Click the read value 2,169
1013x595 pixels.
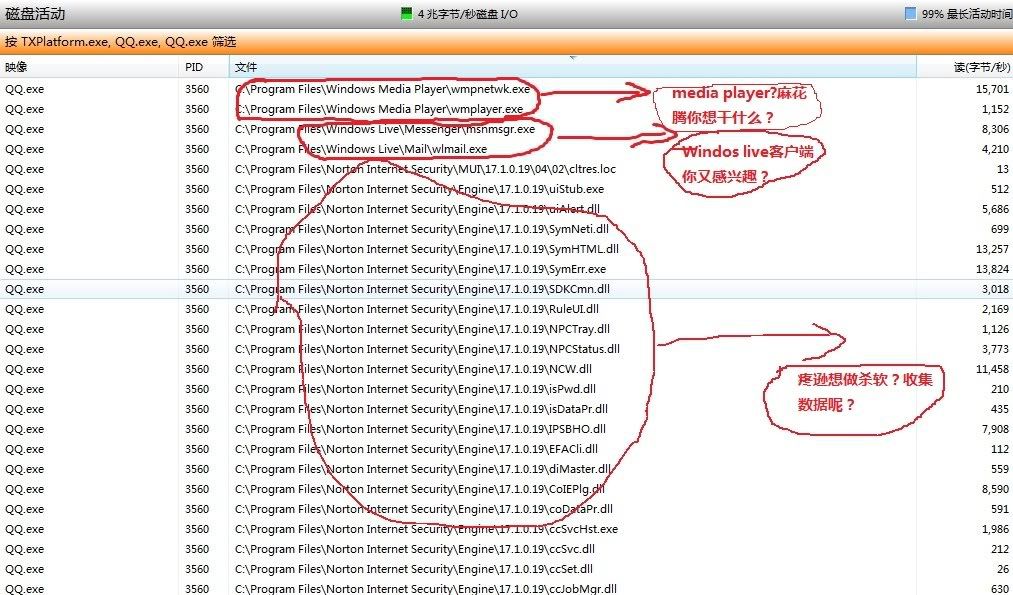tap(996, 309)
